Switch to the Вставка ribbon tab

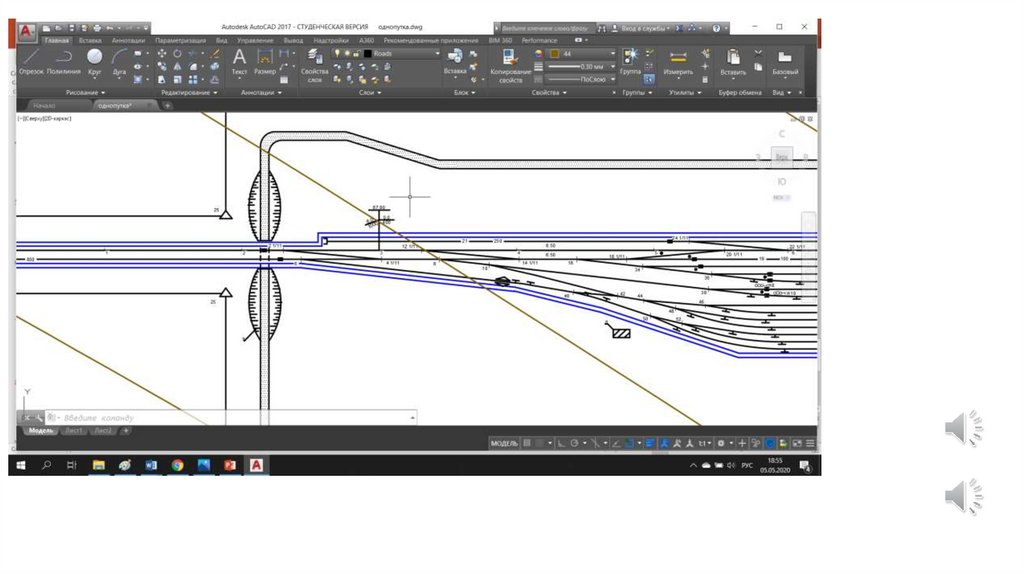90,40
